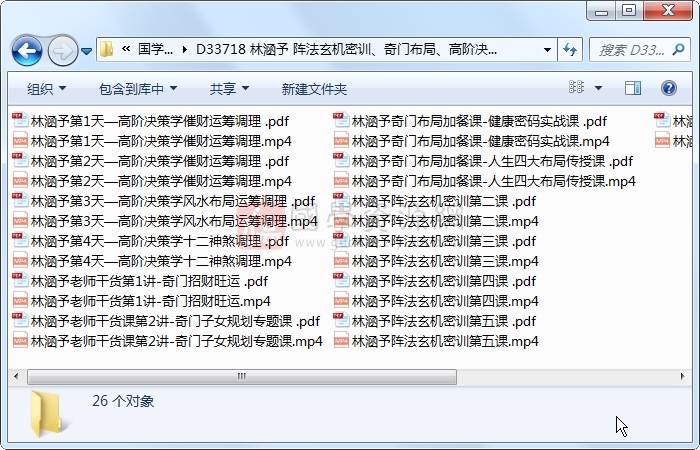Select PDF icon of 第1天—高阶决策学催财运筹调理 .pdf
Image resolution: width=700 pixels, height=450 pixels.
21,121
